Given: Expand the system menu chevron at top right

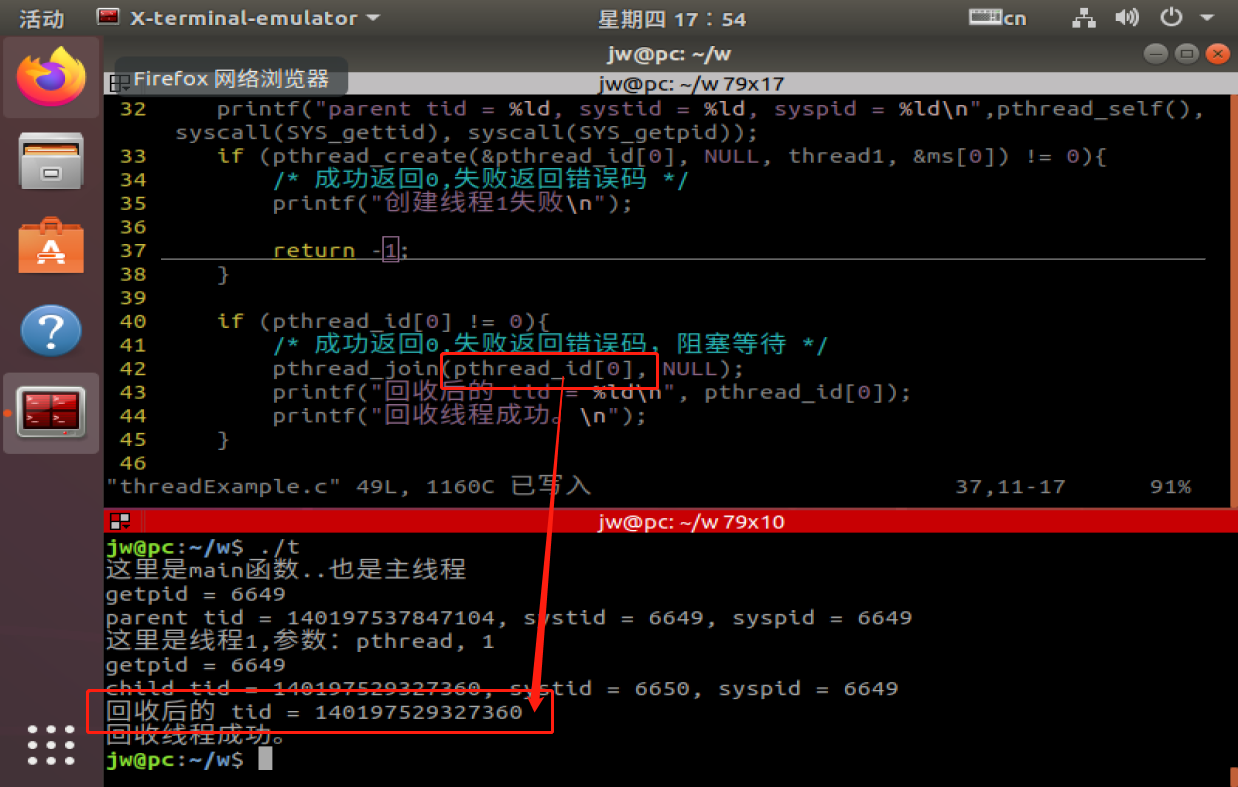Looking at the screenshot, I should coord(1206,17).
